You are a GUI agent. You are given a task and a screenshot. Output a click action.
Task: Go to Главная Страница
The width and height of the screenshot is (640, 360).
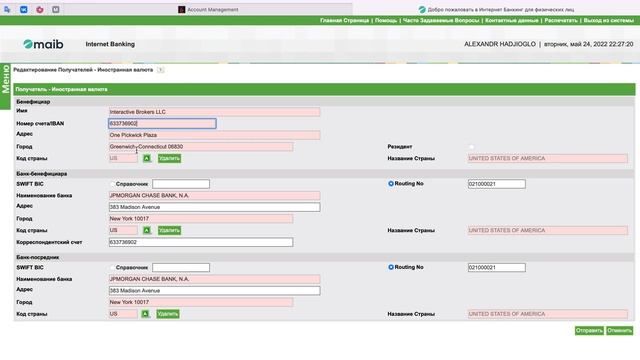[x=344, y=20]
